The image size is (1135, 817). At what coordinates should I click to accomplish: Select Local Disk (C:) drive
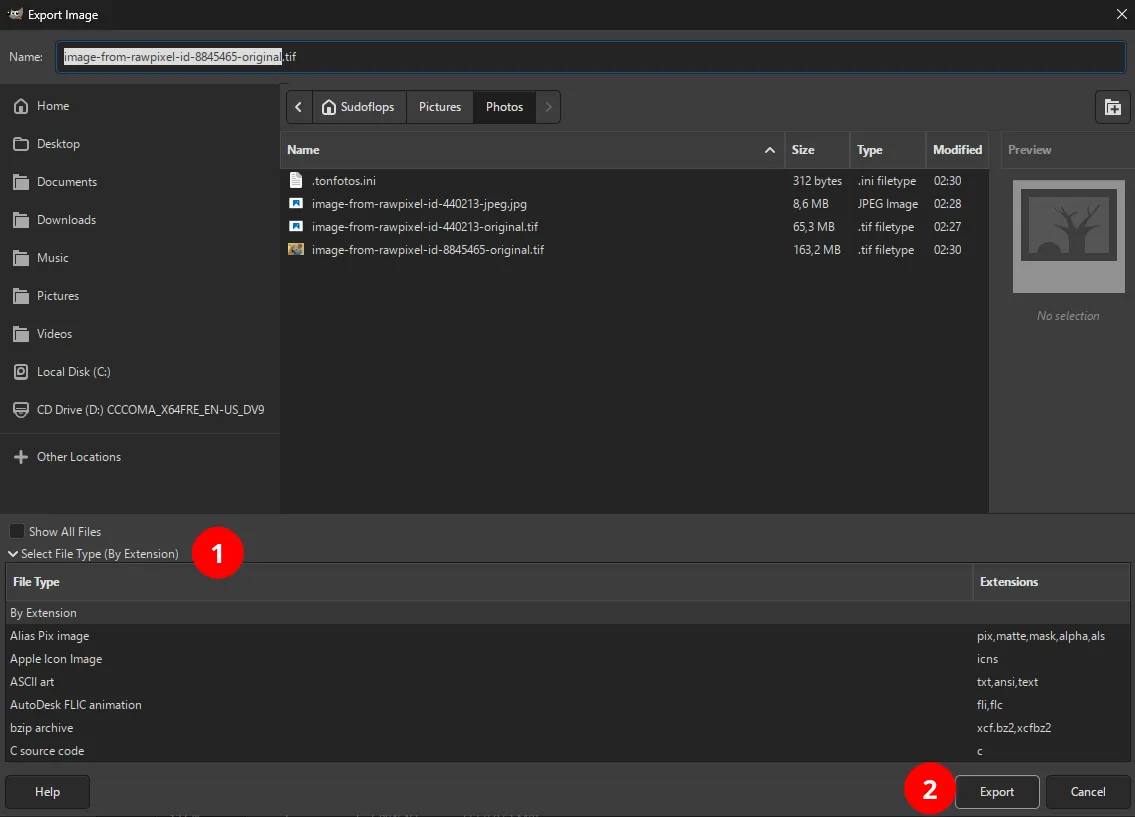[73, 372]
